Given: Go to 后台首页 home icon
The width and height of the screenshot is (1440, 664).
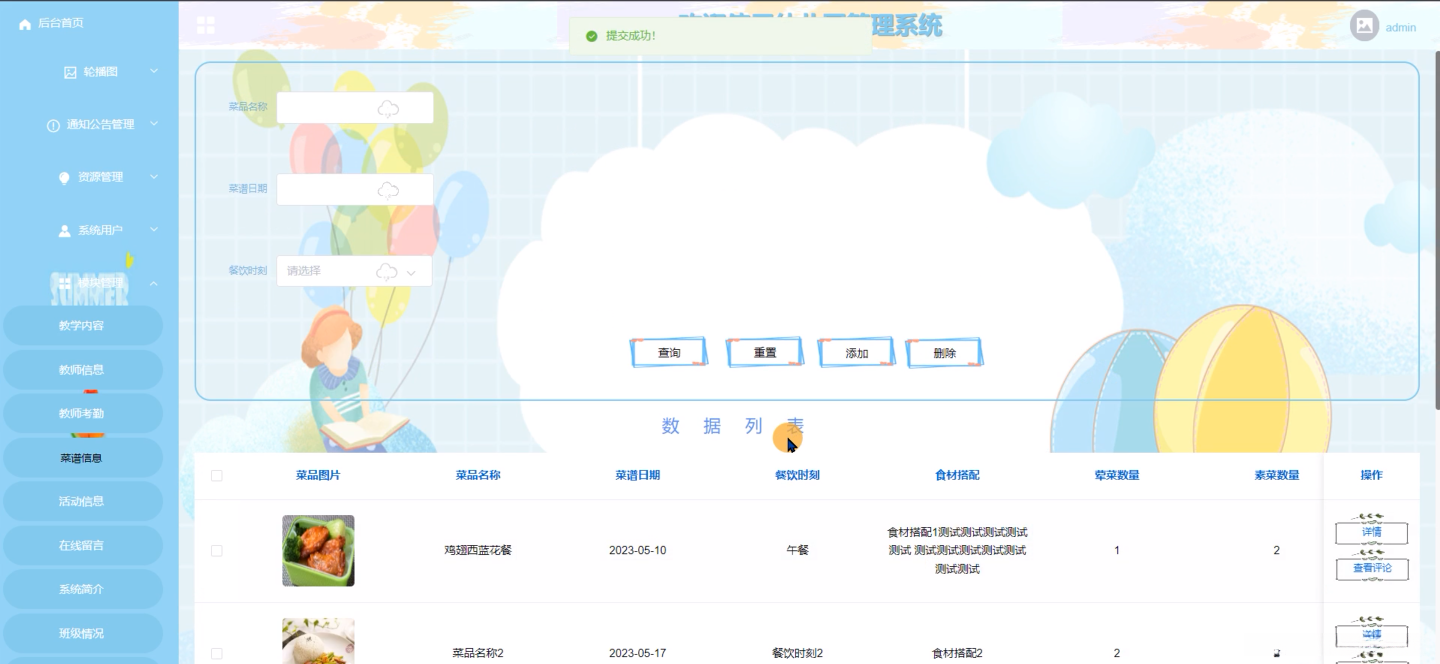Looking at the screenshot, I should 25,24.
